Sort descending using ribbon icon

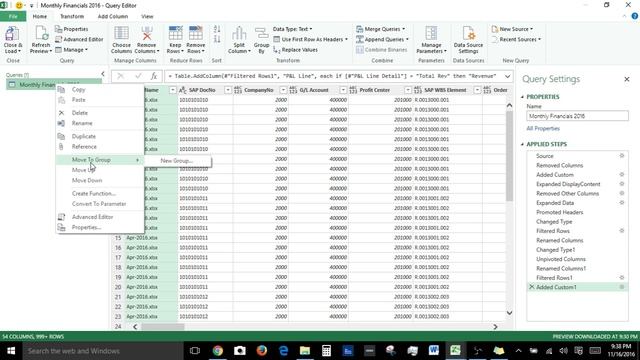click(217, 39)
